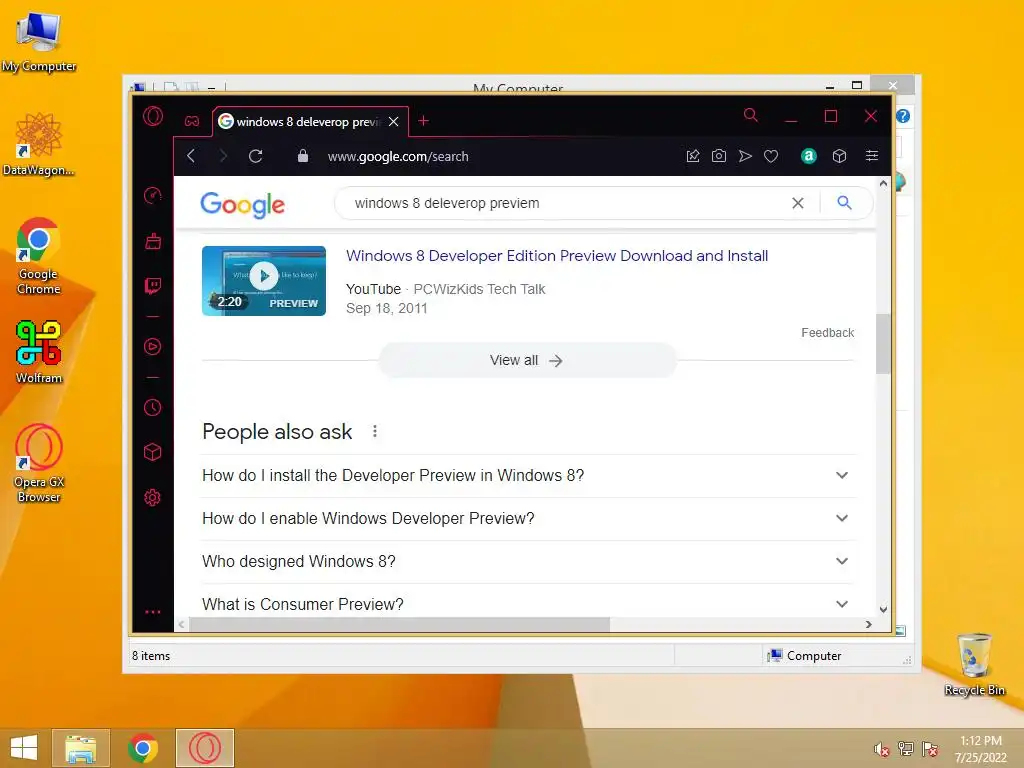The height and width of the screenshot is (768, 1024).
Task: Click the horizontal scrollbar thumb
Action: [x=399, y=624]
